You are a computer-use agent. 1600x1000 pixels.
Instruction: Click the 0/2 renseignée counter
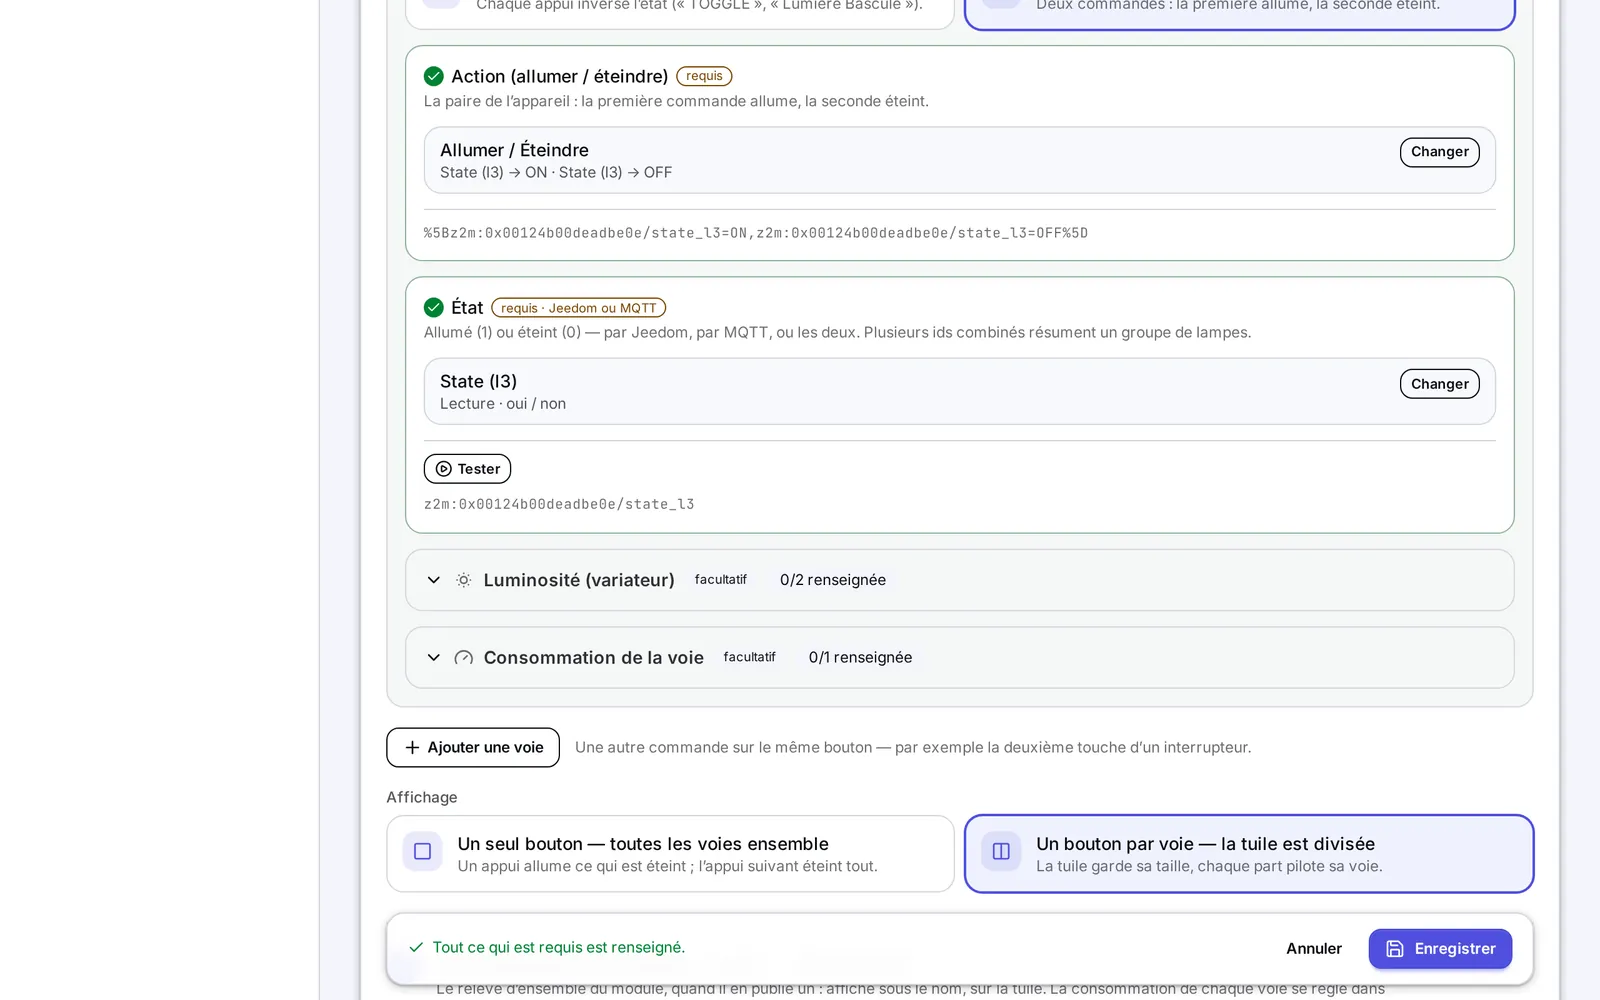pyautogui.click(x=833, y=580)
